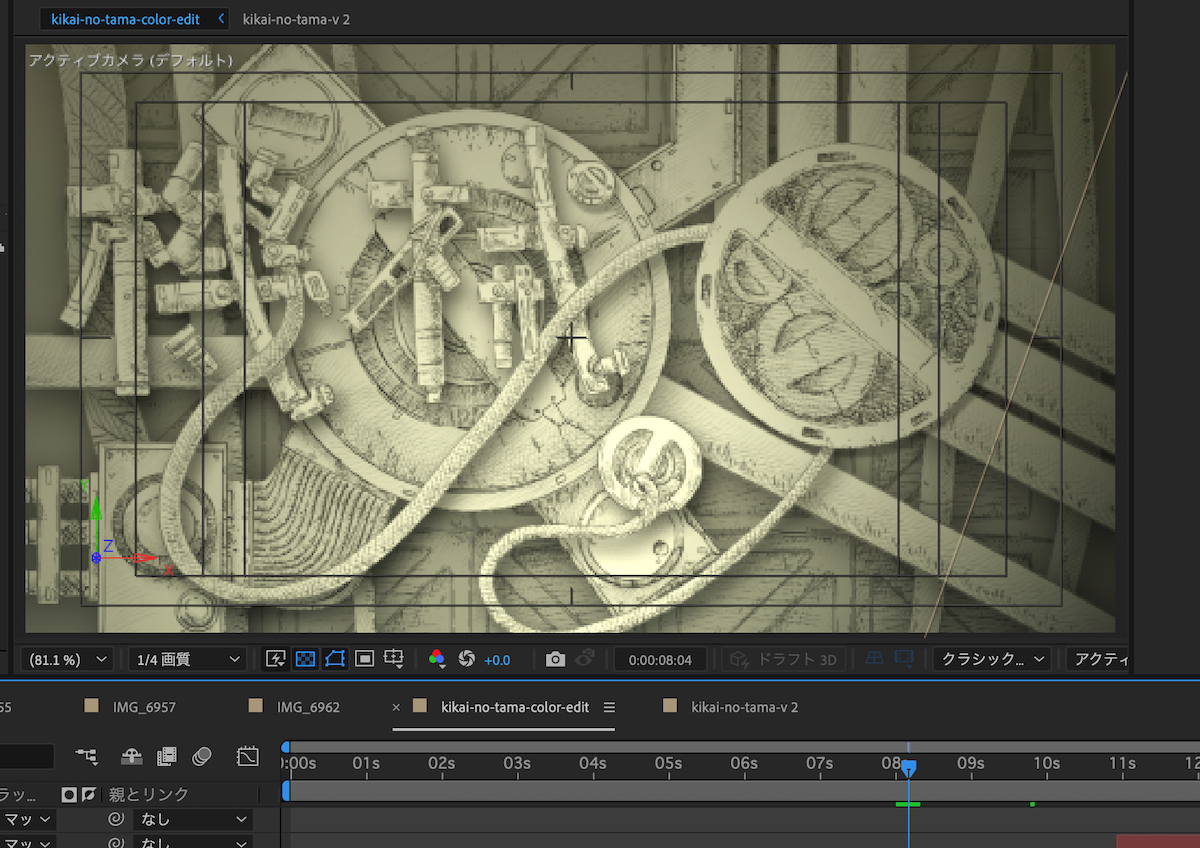The image size is (1200, 848).
Task: Open クラシック renderer dropdown
Action: (x=992, y=659)
